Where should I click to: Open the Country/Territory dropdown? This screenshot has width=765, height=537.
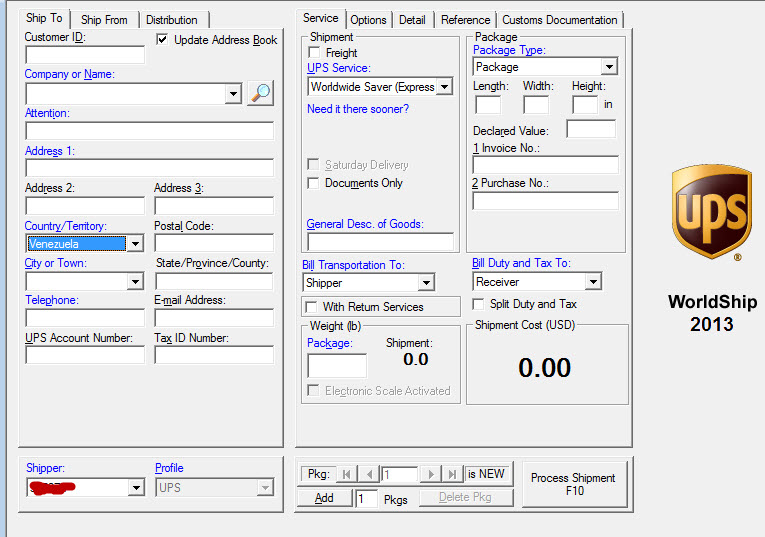point(134,244)
